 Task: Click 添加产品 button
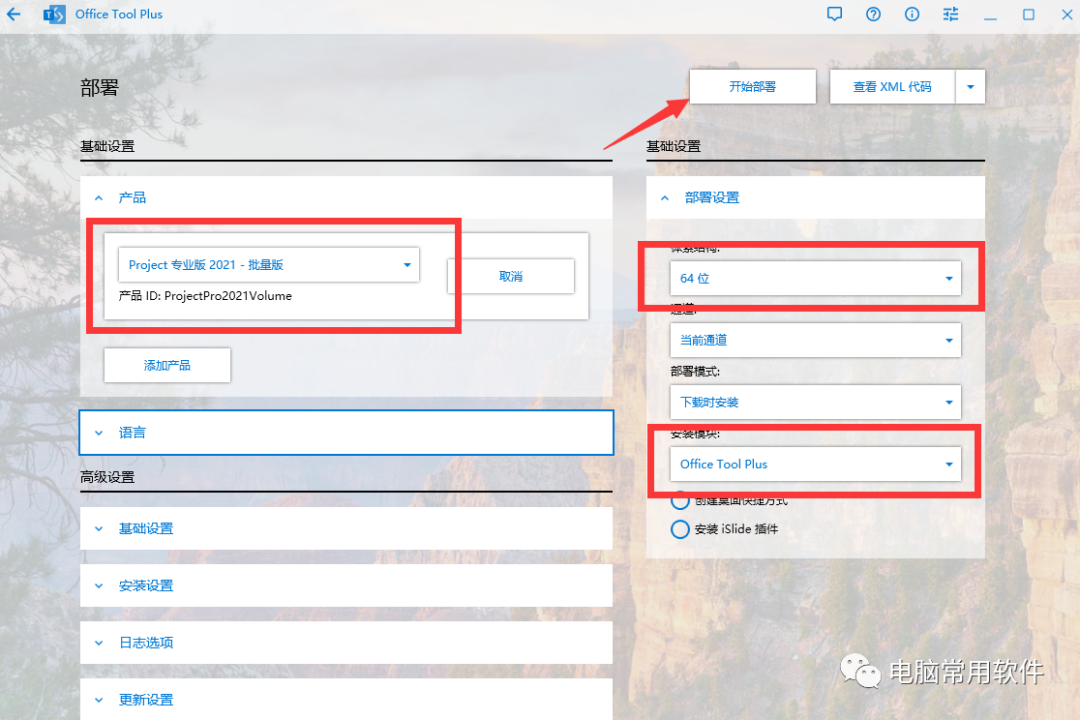(167, 365)
